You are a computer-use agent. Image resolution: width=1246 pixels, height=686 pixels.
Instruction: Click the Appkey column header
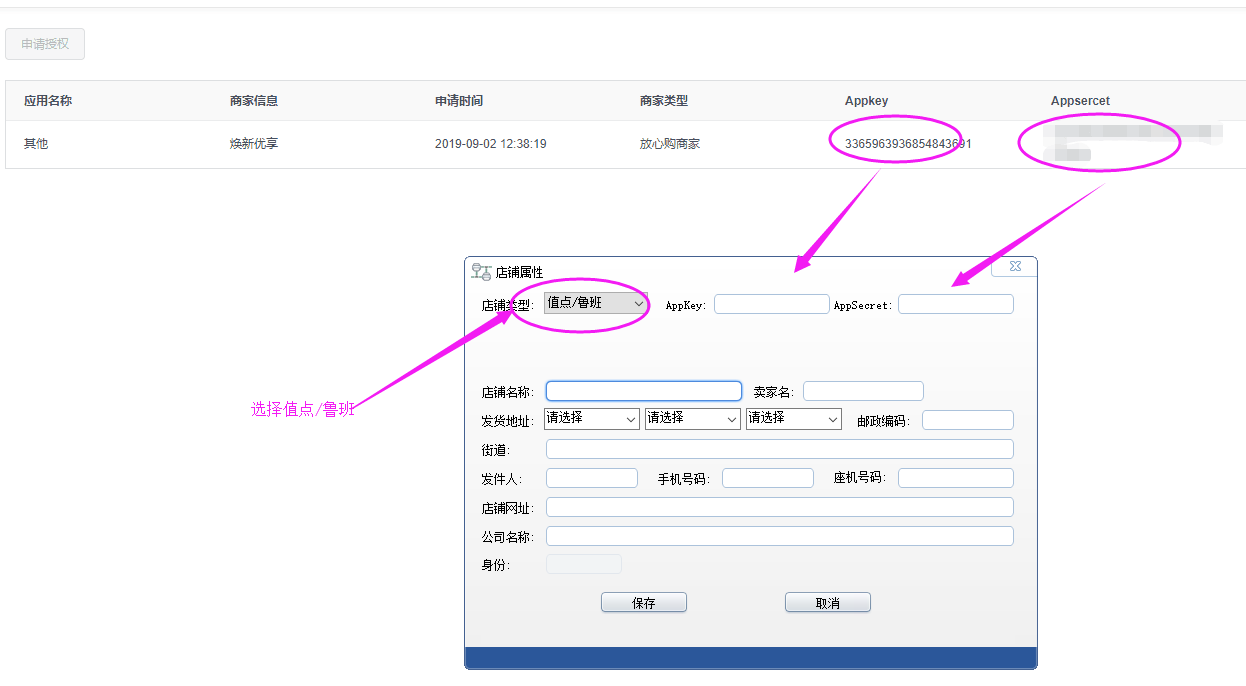866,100
